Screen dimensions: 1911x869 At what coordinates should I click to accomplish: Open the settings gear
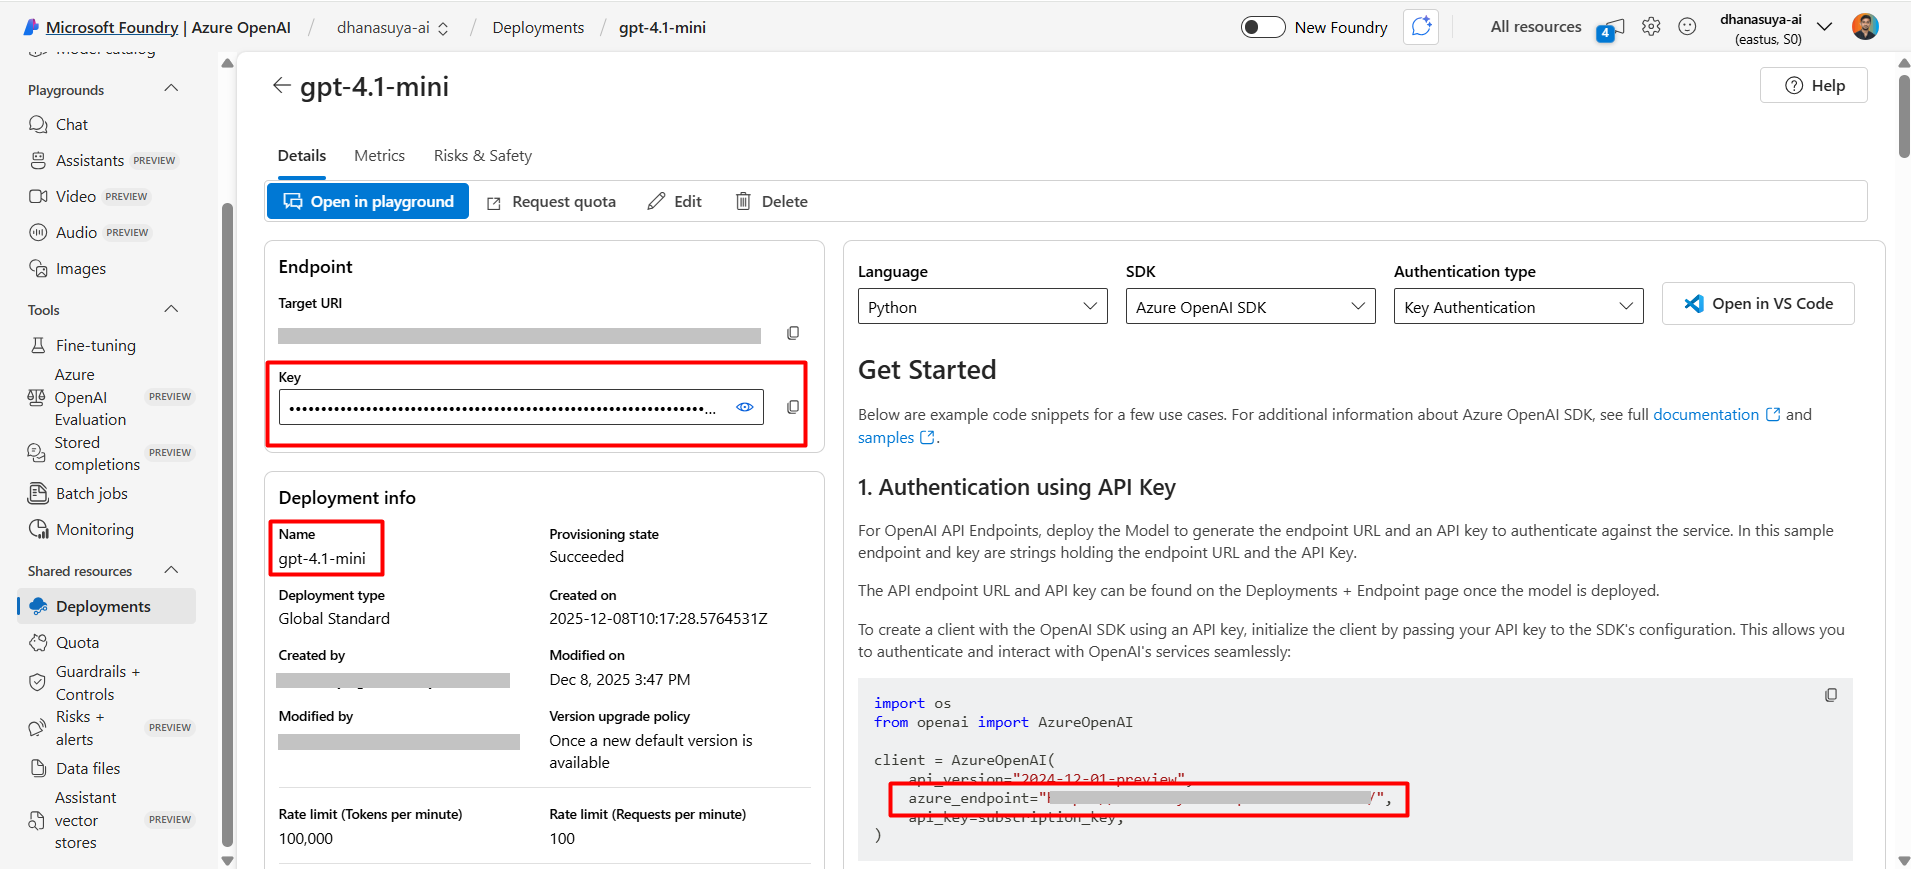coord(1651,27)
